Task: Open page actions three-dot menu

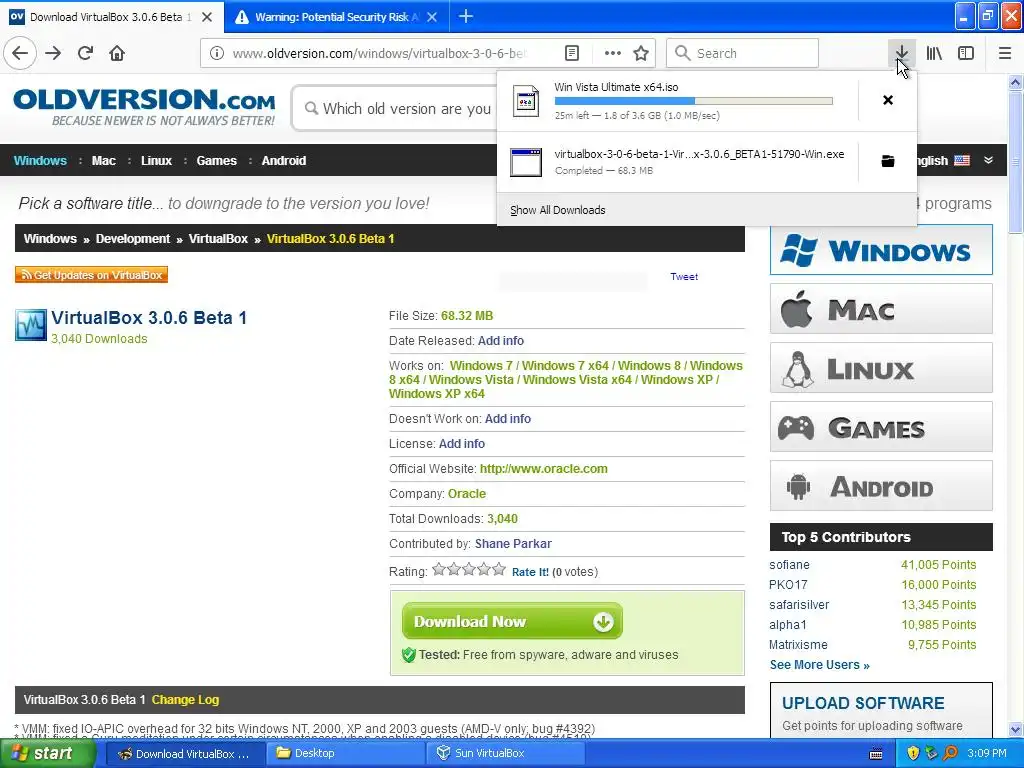Action: coord(613,53)
